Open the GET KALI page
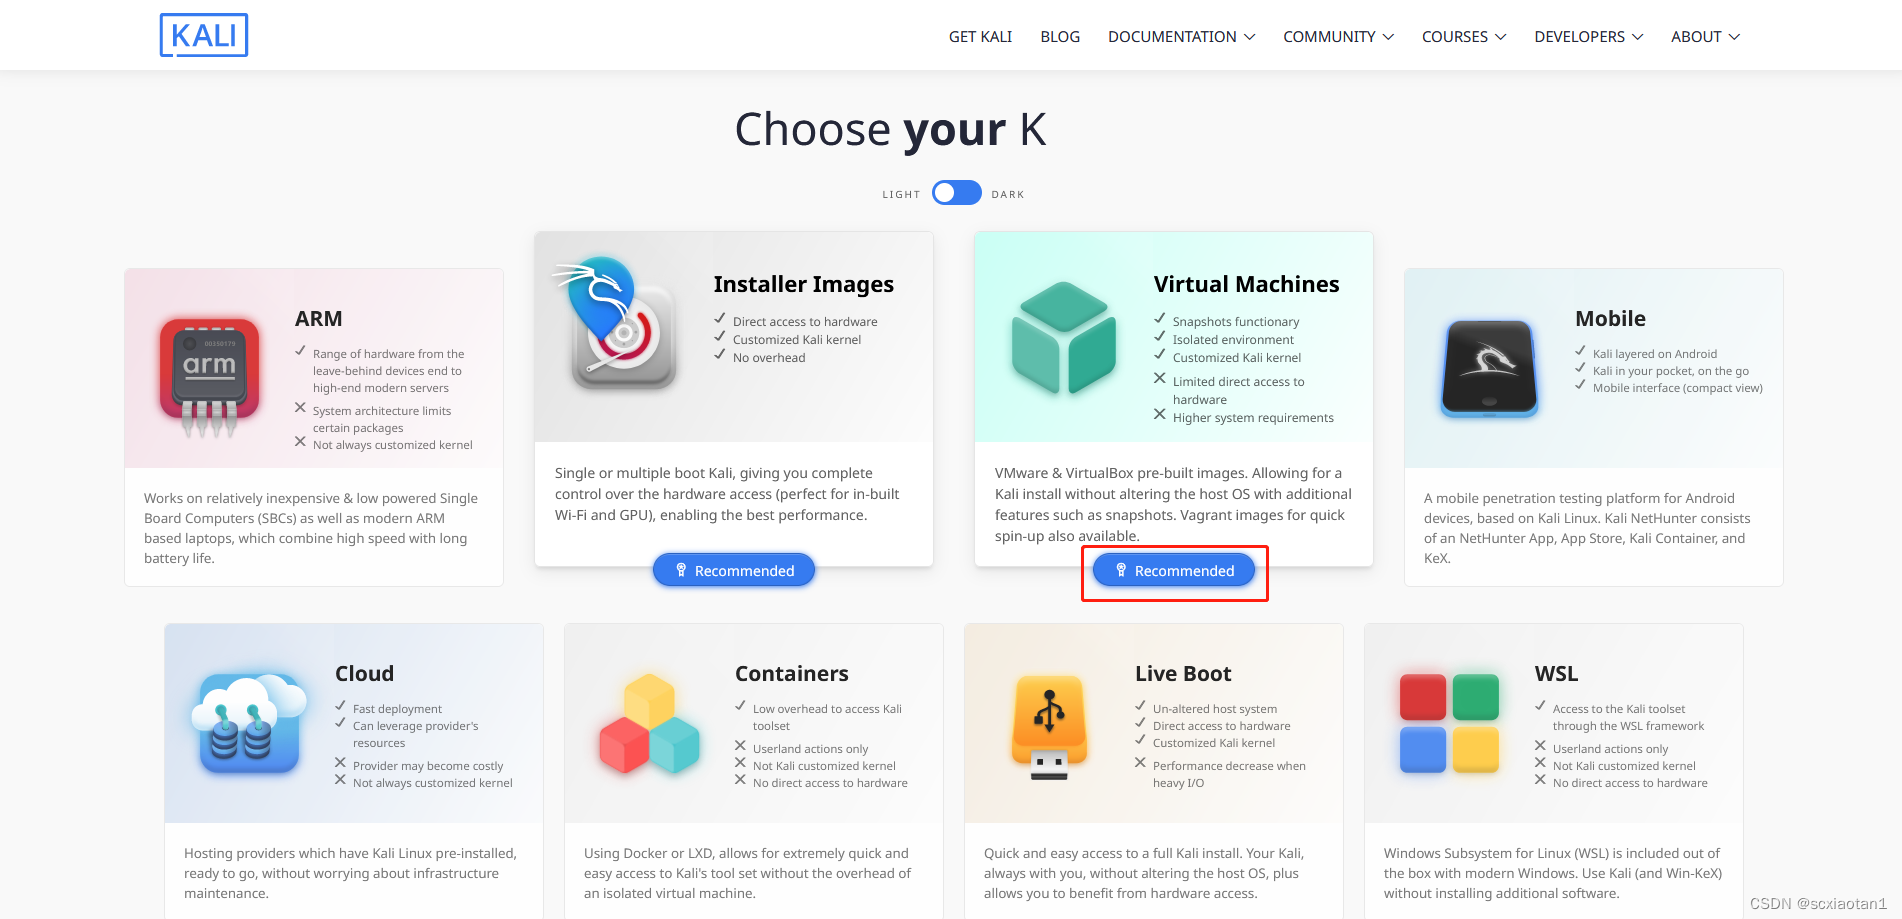The image size is (1902, 919). pos(980,37)
